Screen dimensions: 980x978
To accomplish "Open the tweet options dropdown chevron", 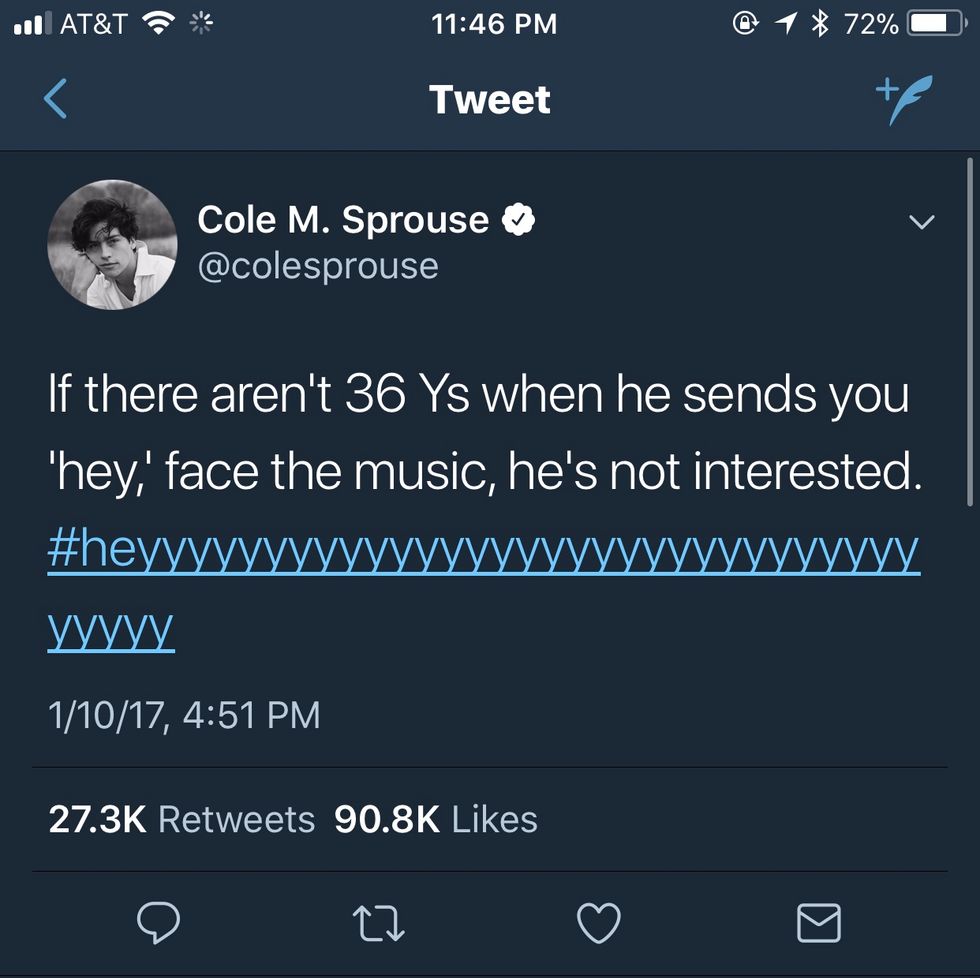I will coord(920,222).
